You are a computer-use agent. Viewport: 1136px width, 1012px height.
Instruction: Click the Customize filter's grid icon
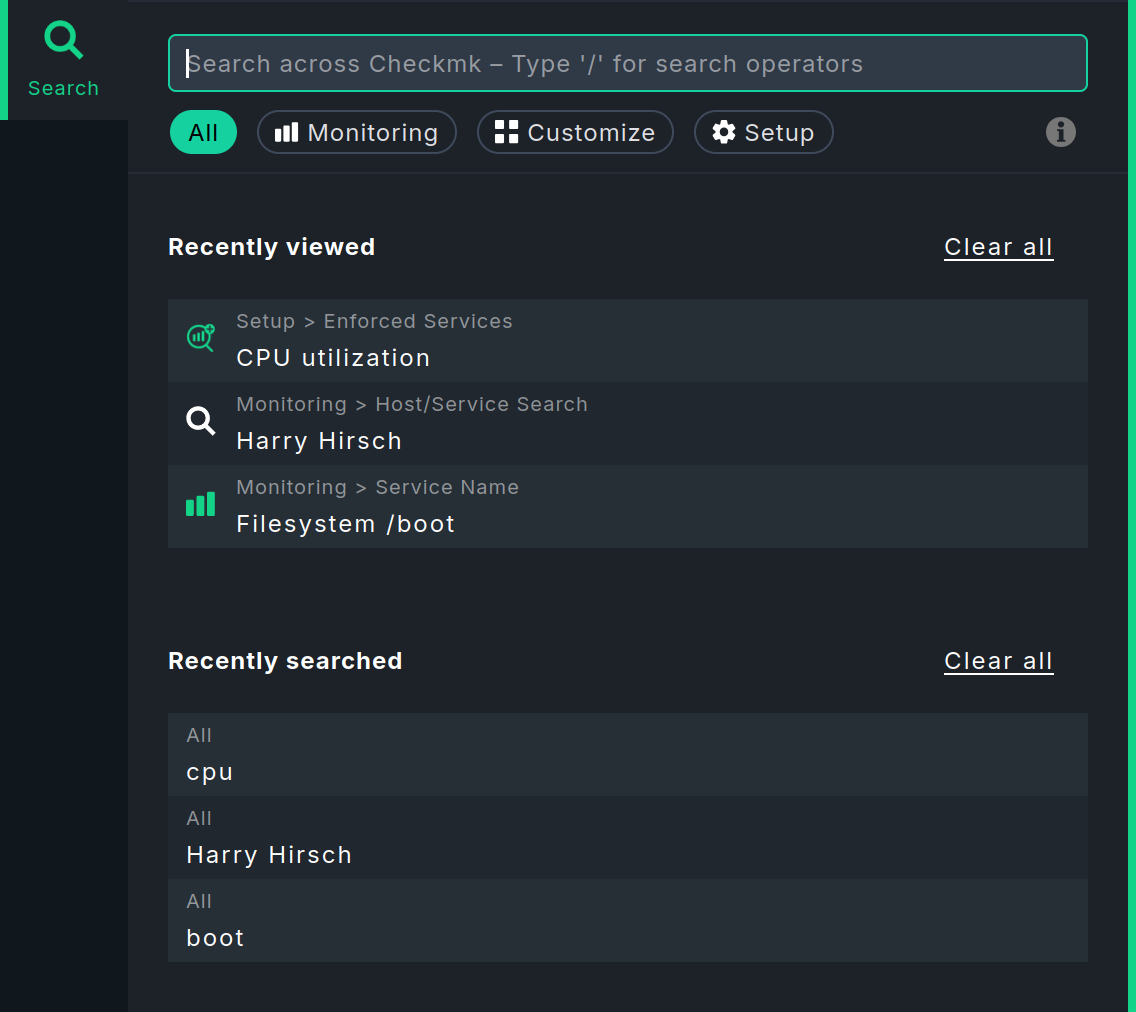[506, 131]
